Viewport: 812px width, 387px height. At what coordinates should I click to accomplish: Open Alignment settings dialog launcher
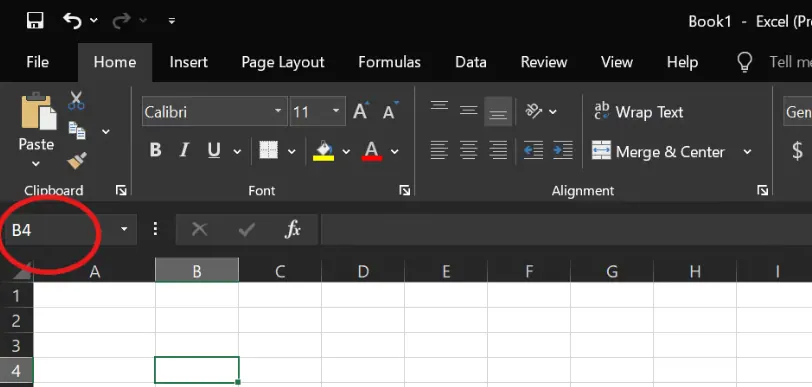pyautogui.click(x=762, y=191)
